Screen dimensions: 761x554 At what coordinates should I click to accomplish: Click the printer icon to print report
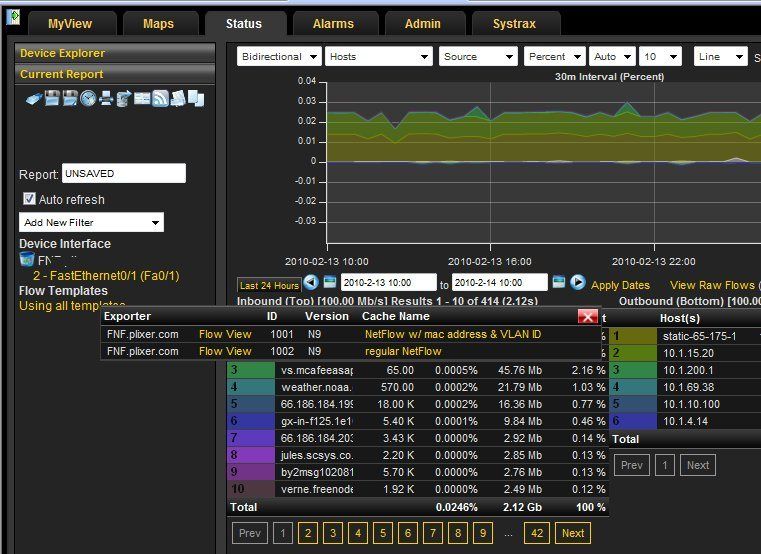pos(106,99)
